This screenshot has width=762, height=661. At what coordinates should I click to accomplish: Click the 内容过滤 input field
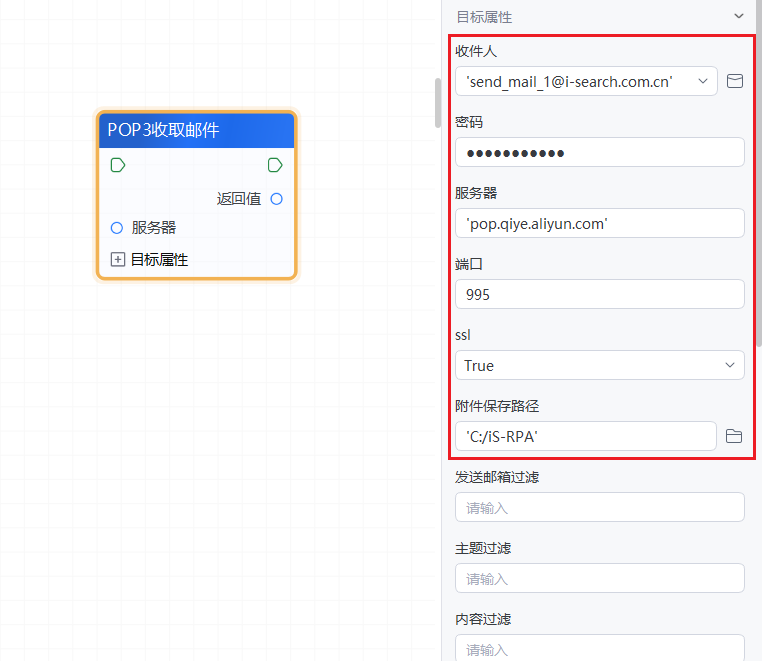click(x=600, y=647)
